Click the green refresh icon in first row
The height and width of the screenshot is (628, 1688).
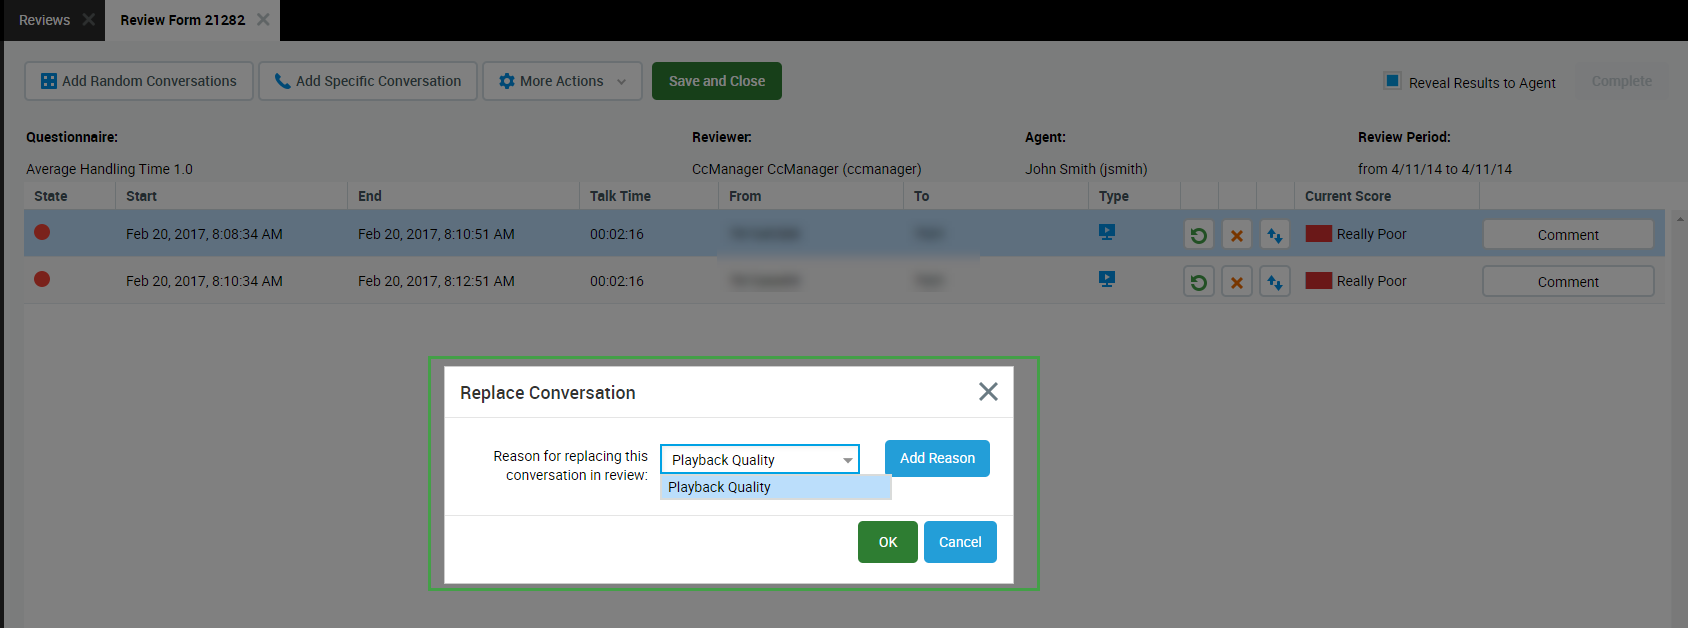[x=1198, y=235]
